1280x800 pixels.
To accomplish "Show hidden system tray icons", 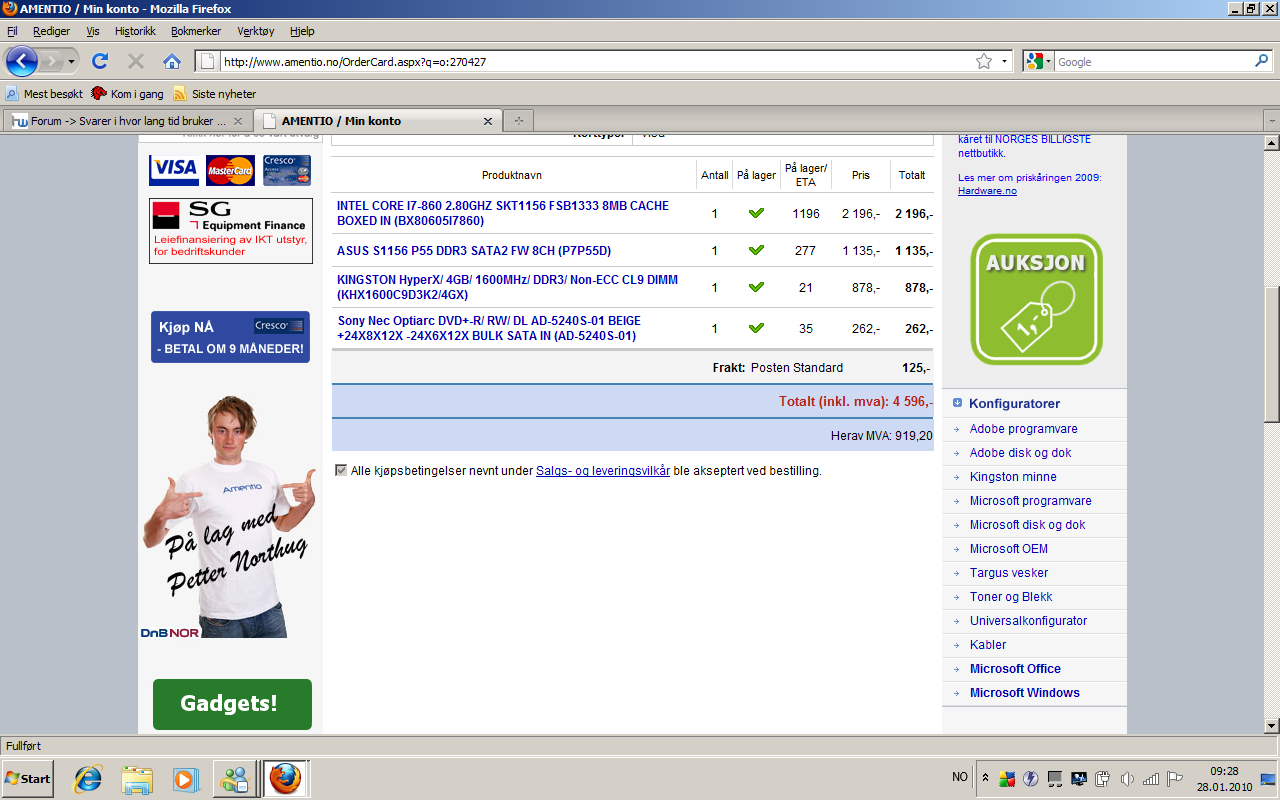I will click(x=985, y=778).
